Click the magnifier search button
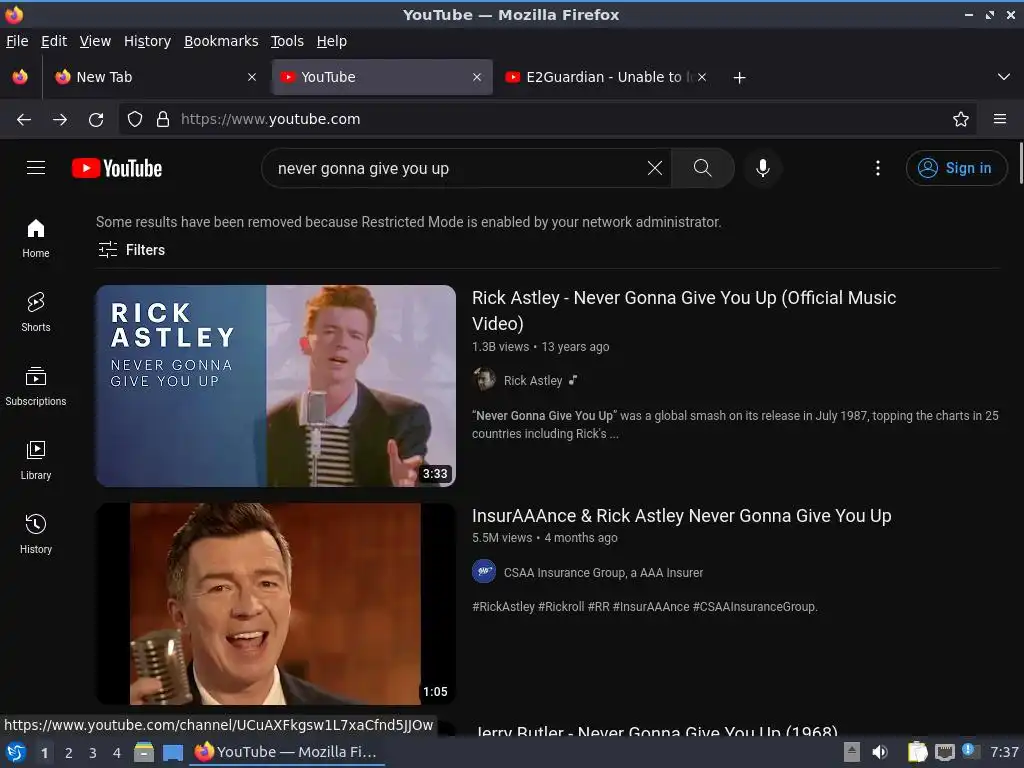The height and width of the screenshot is (768, 1024). click(703, 168)
